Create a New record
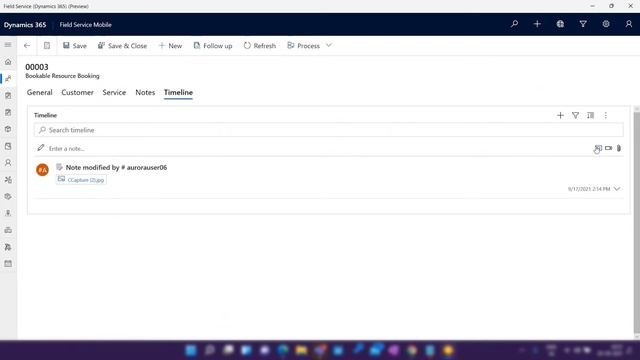Screen dimensions: 640x360 (170, 46)
